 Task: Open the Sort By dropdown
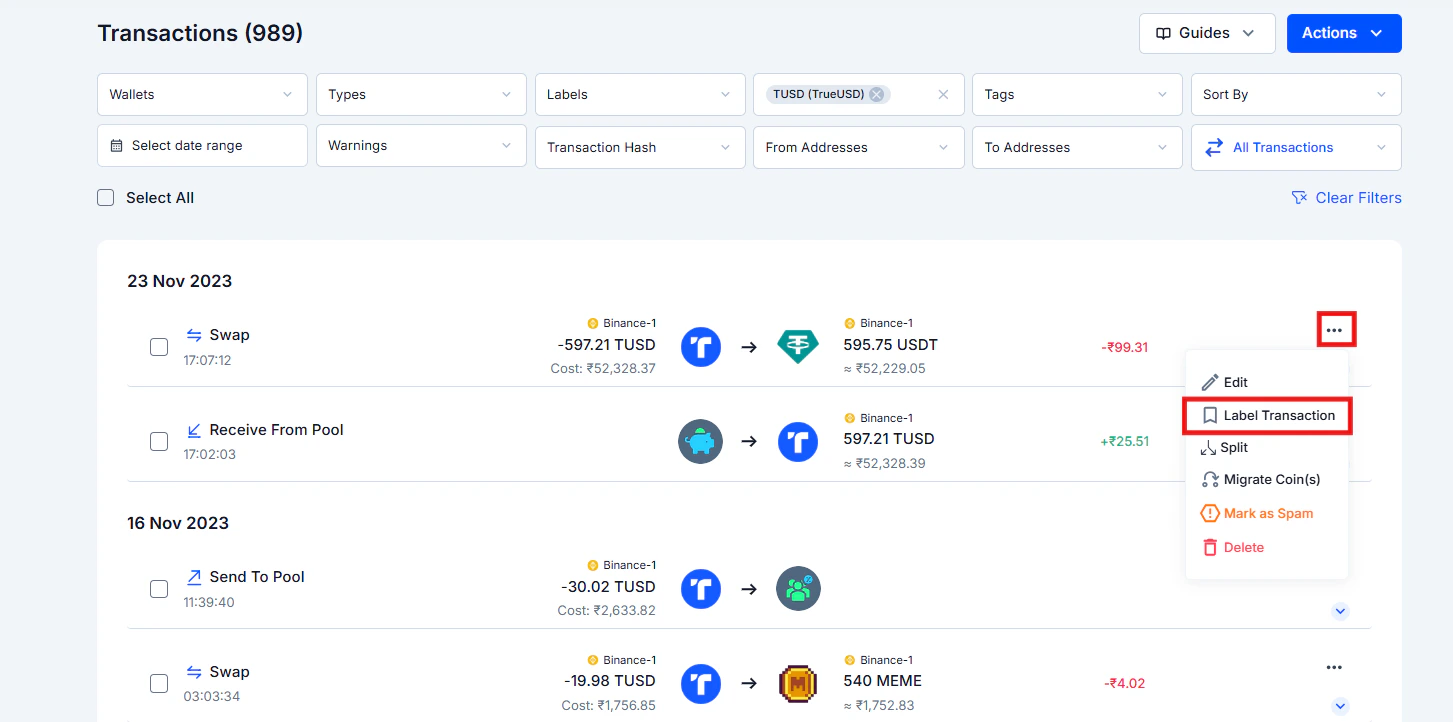pyautogui.click(x=1296, y=94)
